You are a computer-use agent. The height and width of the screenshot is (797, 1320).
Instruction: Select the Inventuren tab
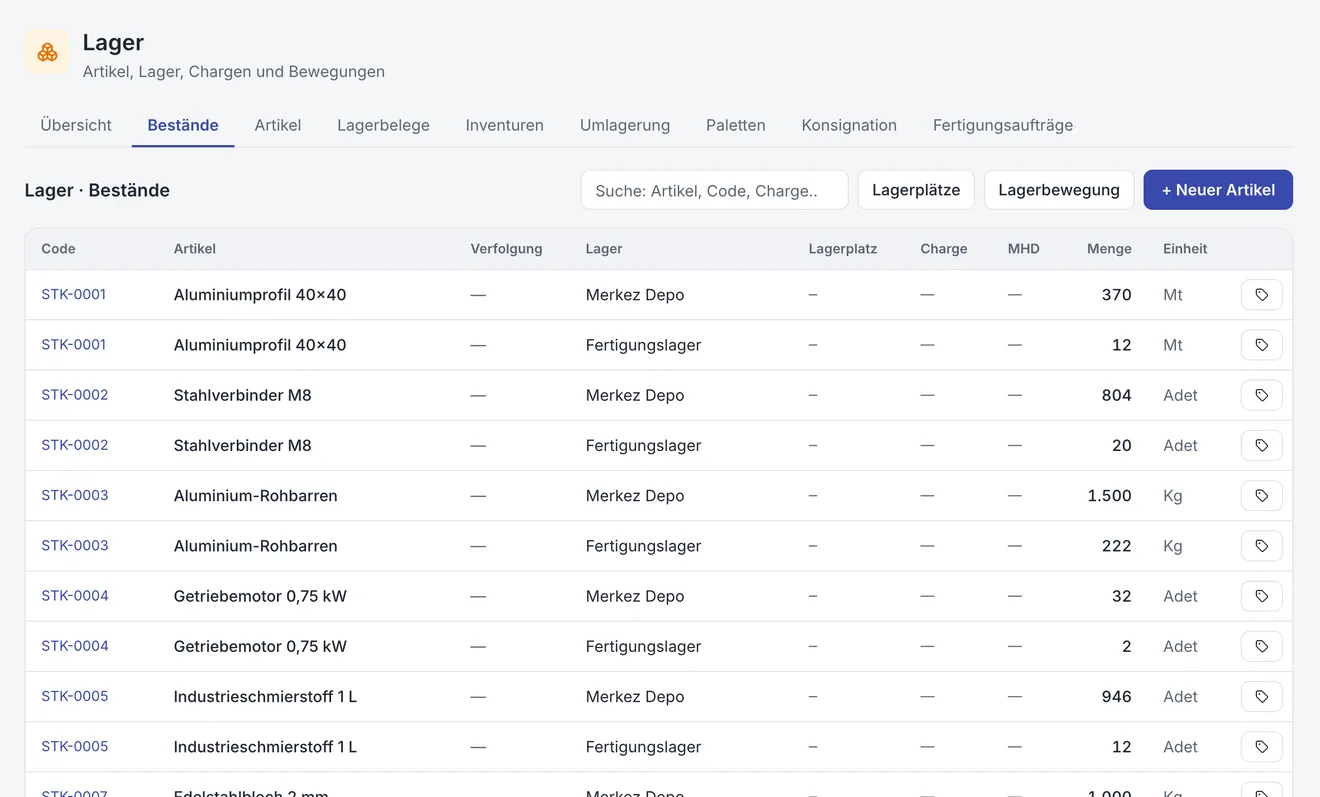click(x=504, y=125)
